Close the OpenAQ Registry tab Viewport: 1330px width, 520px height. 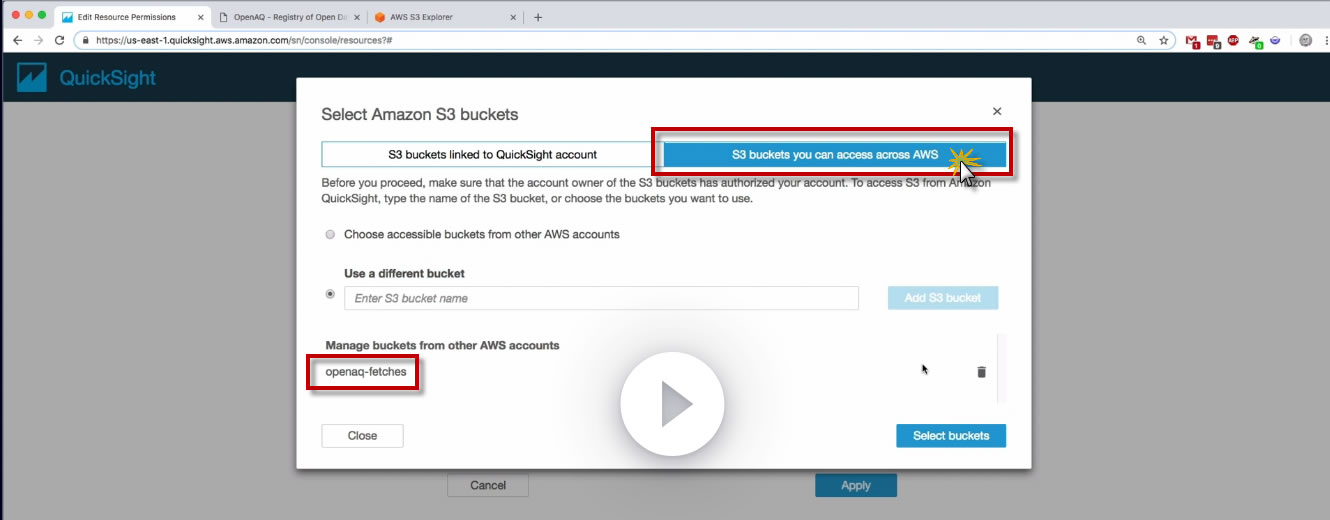(x=356, y=17)
